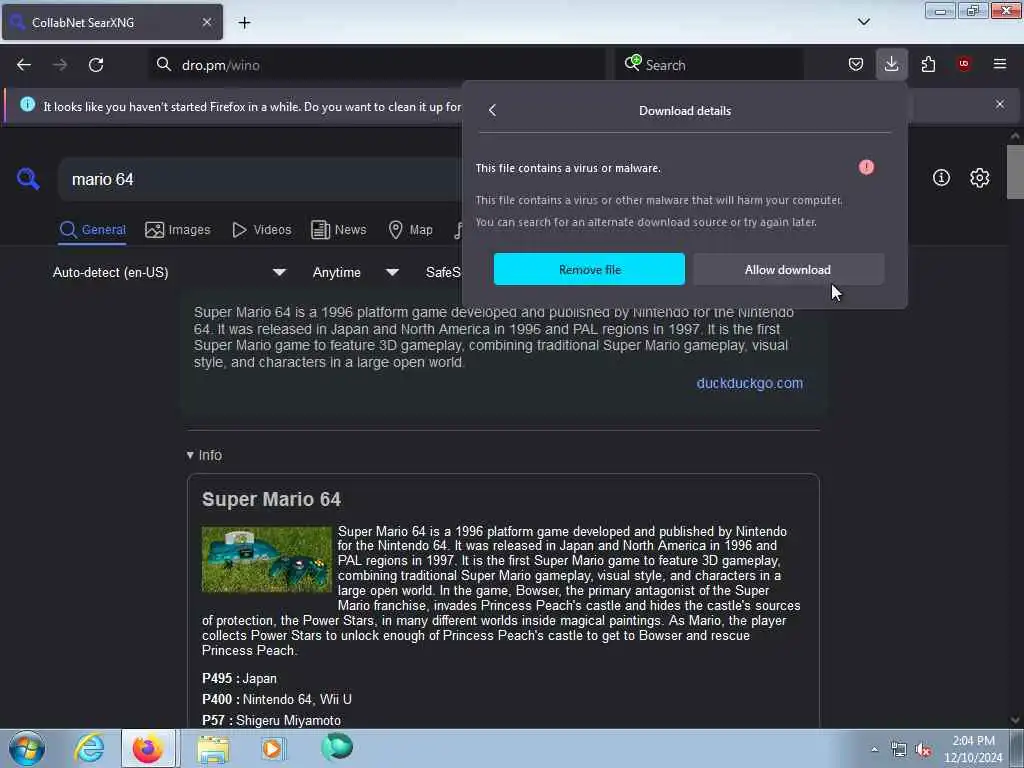Open the List all tabs chevron
The image size is (1024, 768).
point(863,22)
